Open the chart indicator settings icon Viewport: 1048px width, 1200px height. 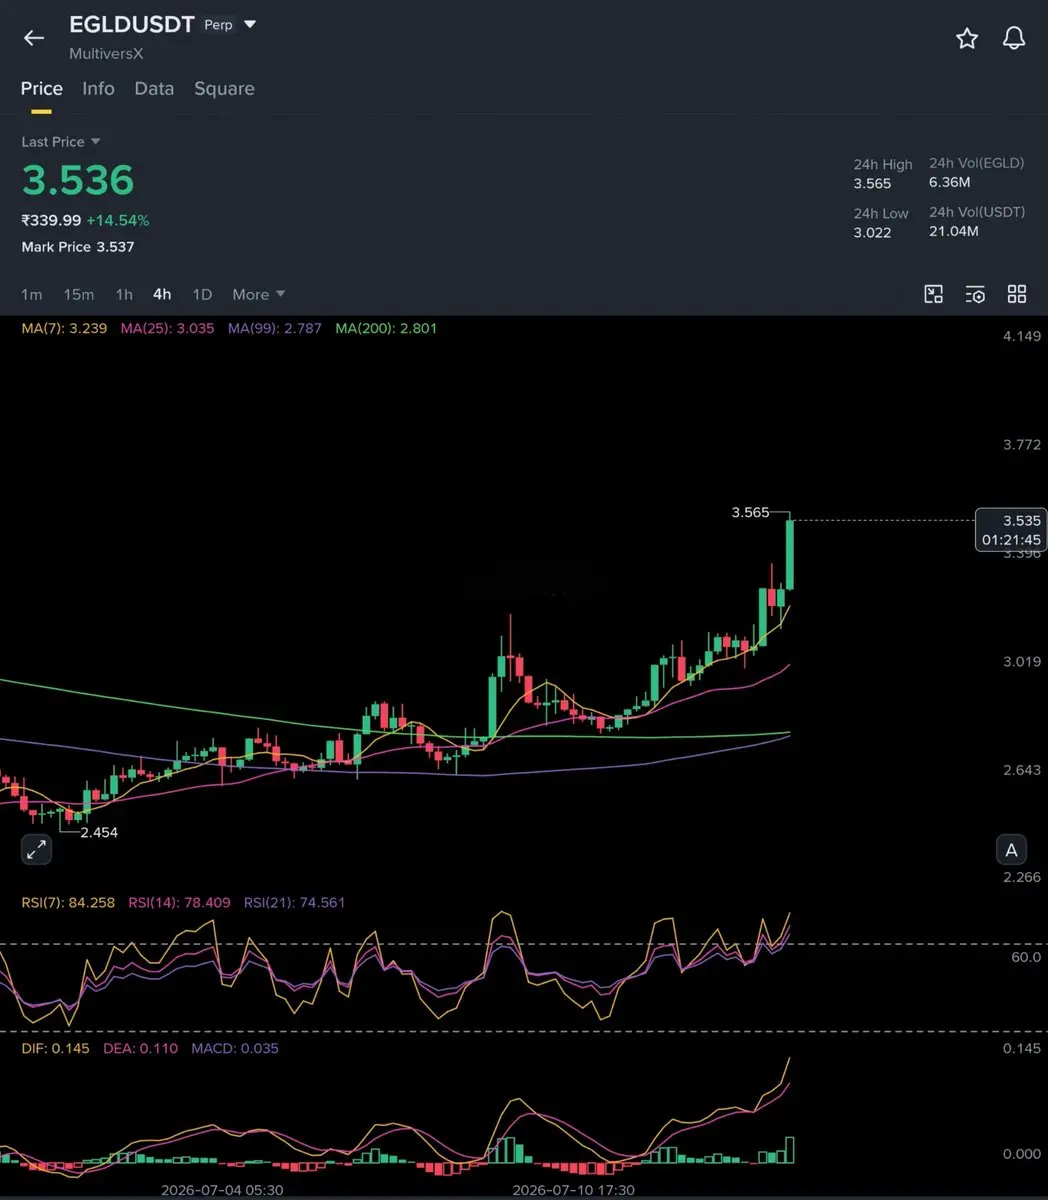pyautogui.click(x=975, y=293)
